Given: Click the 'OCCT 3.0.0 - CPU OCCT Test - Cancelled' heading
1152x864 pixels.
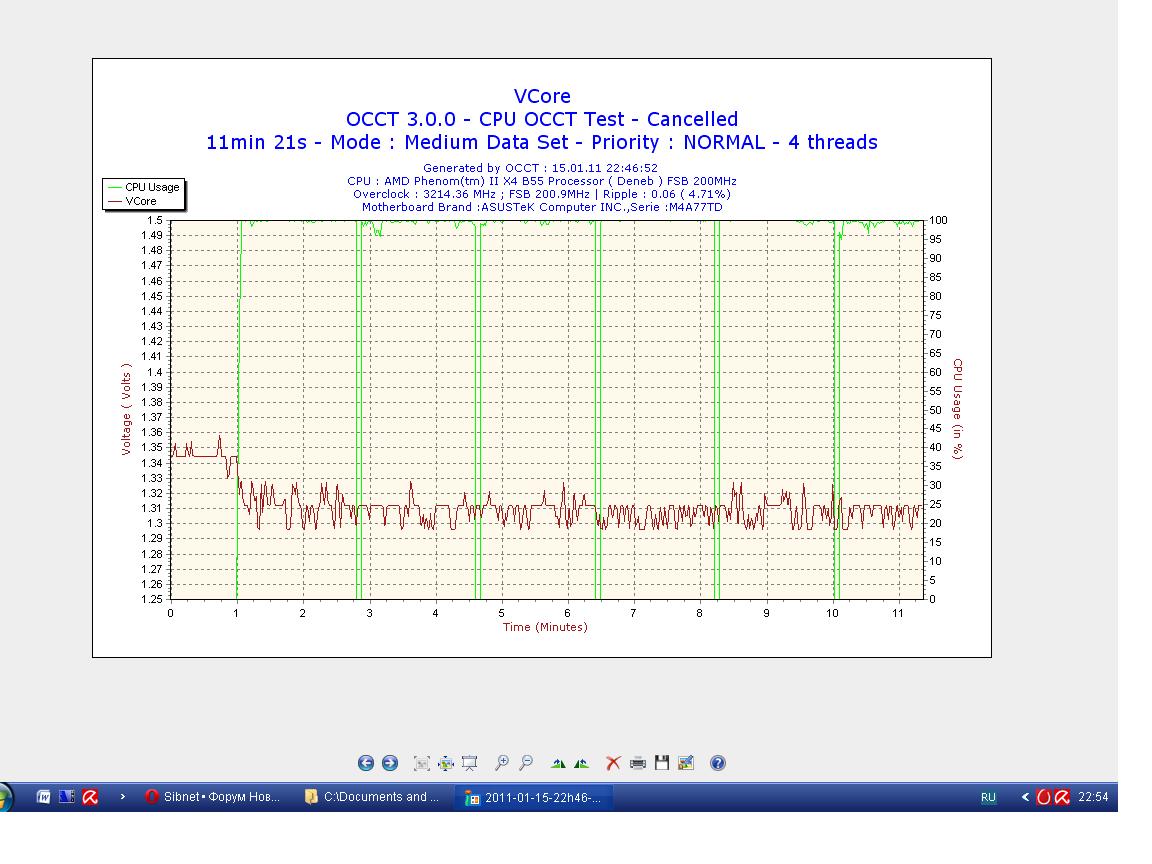Looking at the screenshot, I should point(542,119).
